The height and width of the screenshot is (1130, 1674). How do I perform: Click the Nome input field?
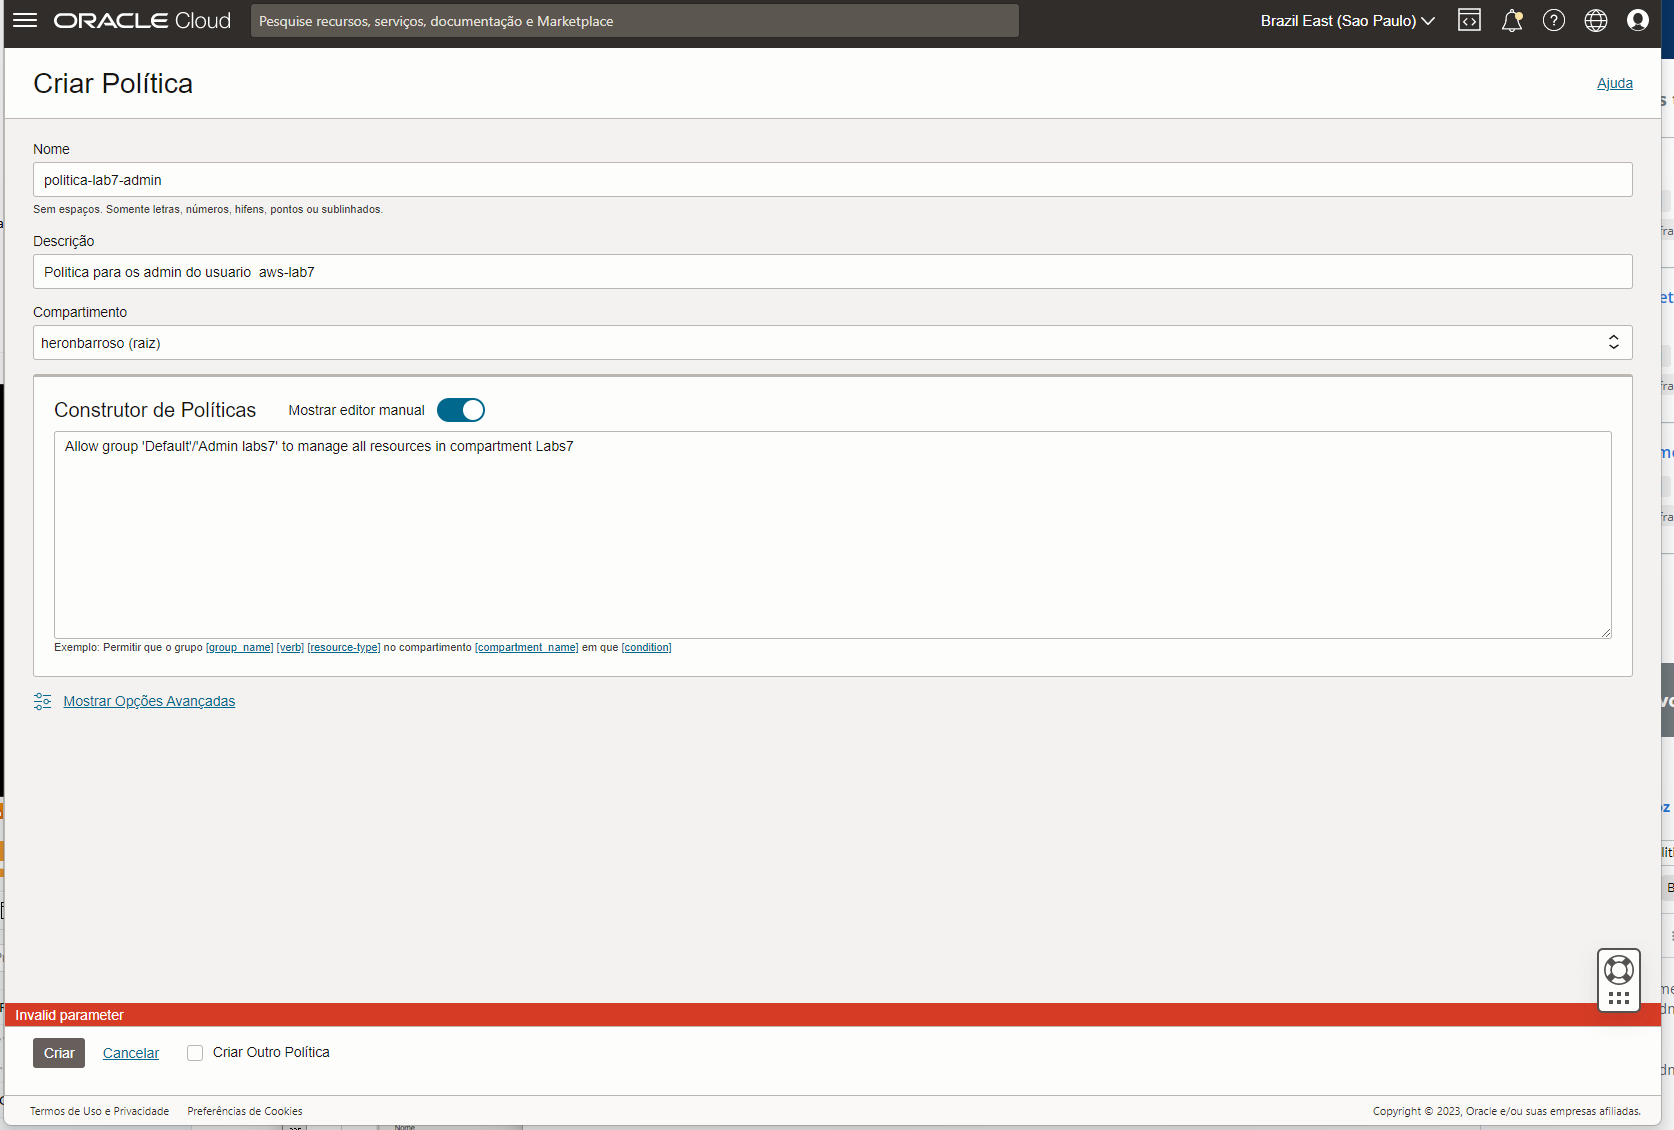[x=833, y=180]
